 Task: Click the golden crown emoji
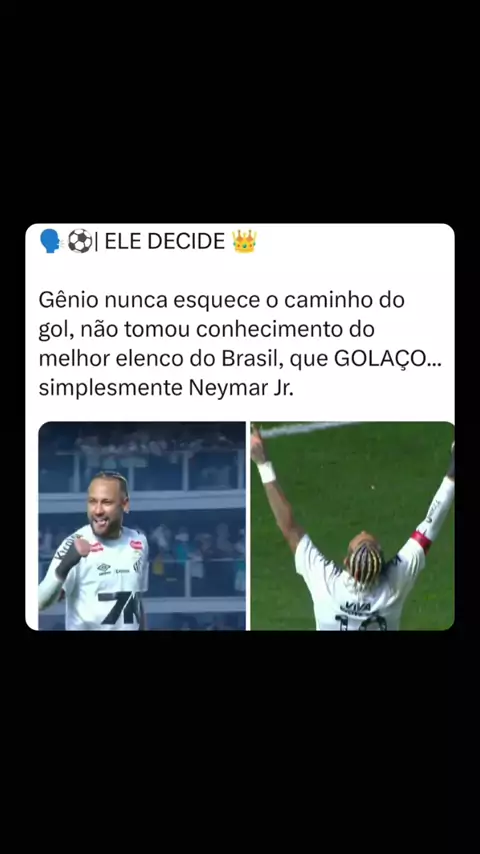coord(244,241)
